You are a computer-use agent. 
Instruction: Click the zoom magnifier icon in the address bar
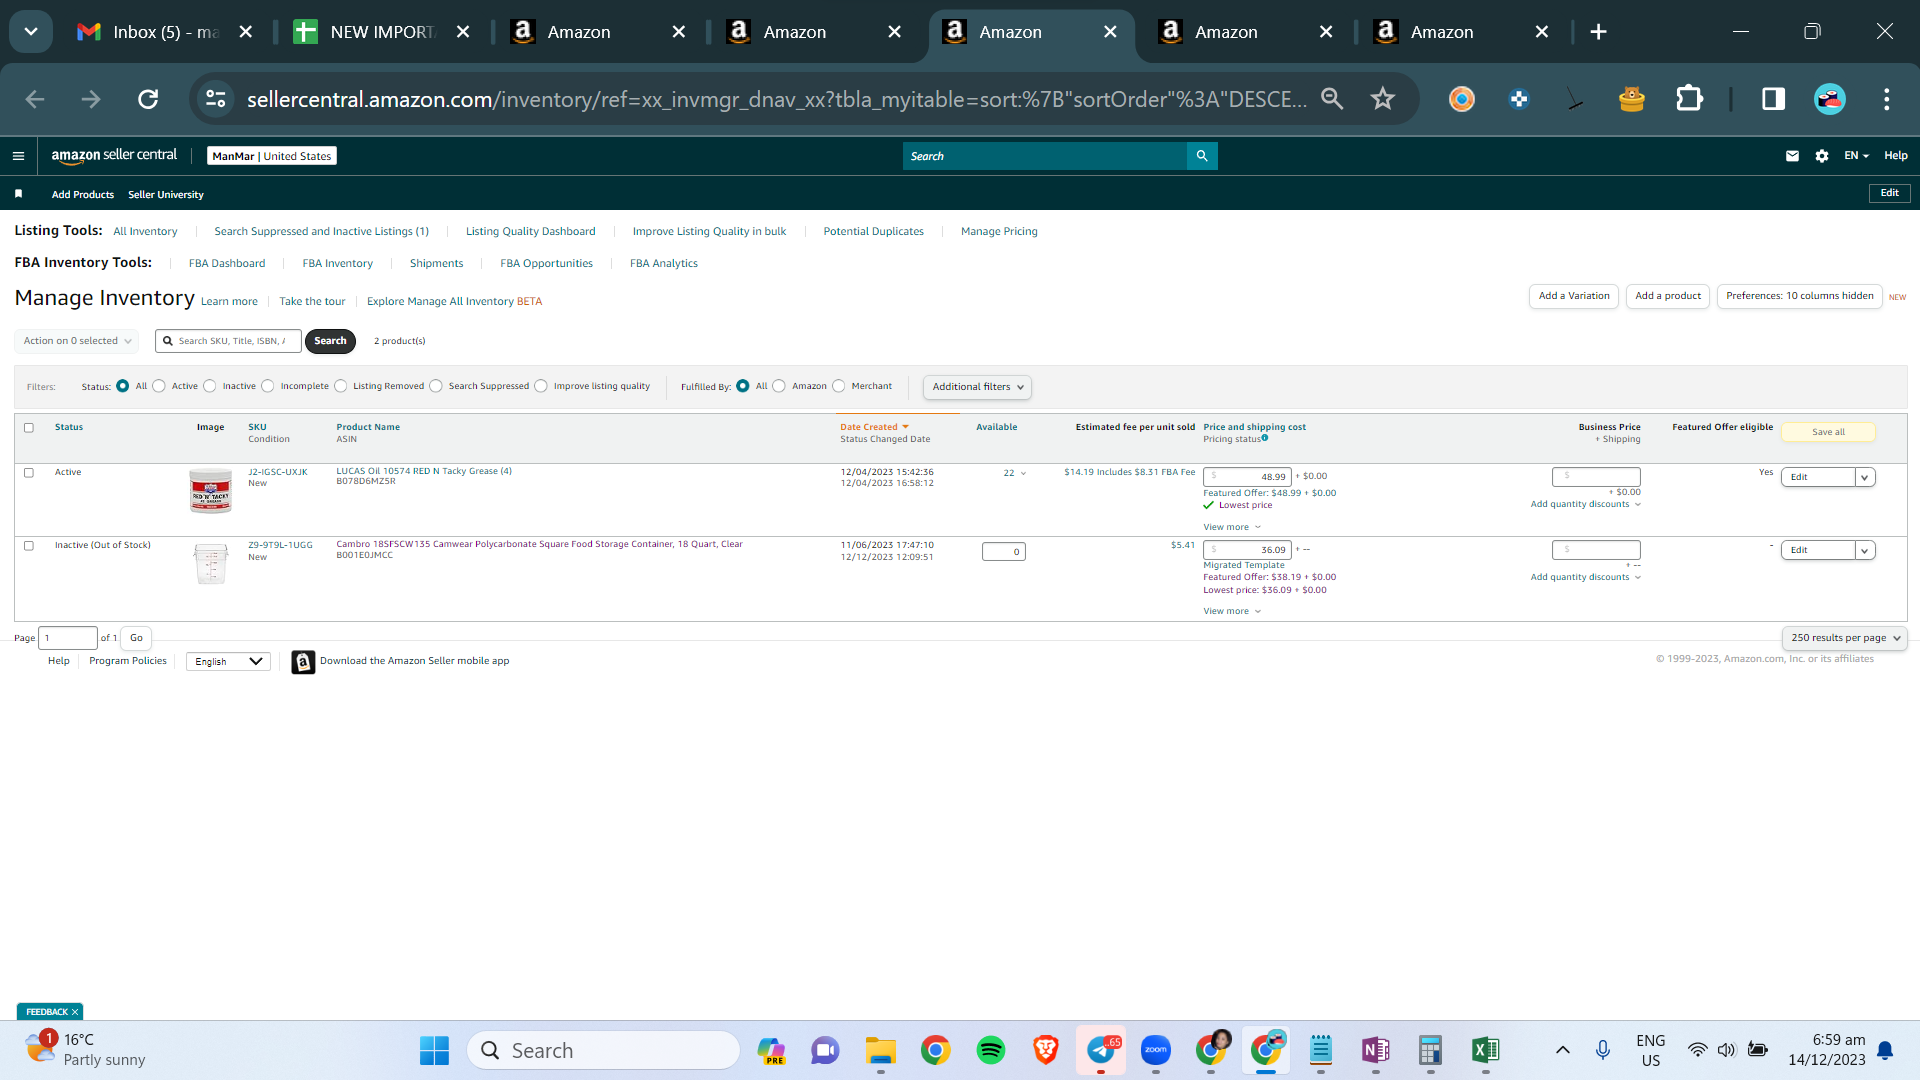1332,99
